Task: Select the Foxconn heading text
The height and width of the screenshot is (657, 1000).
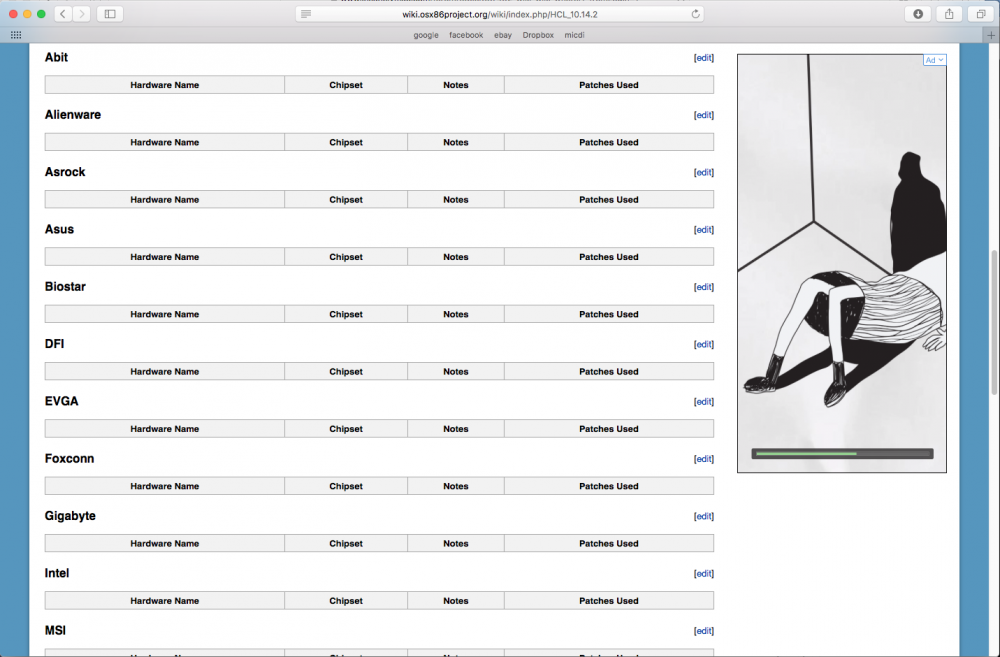Action: 70,459
